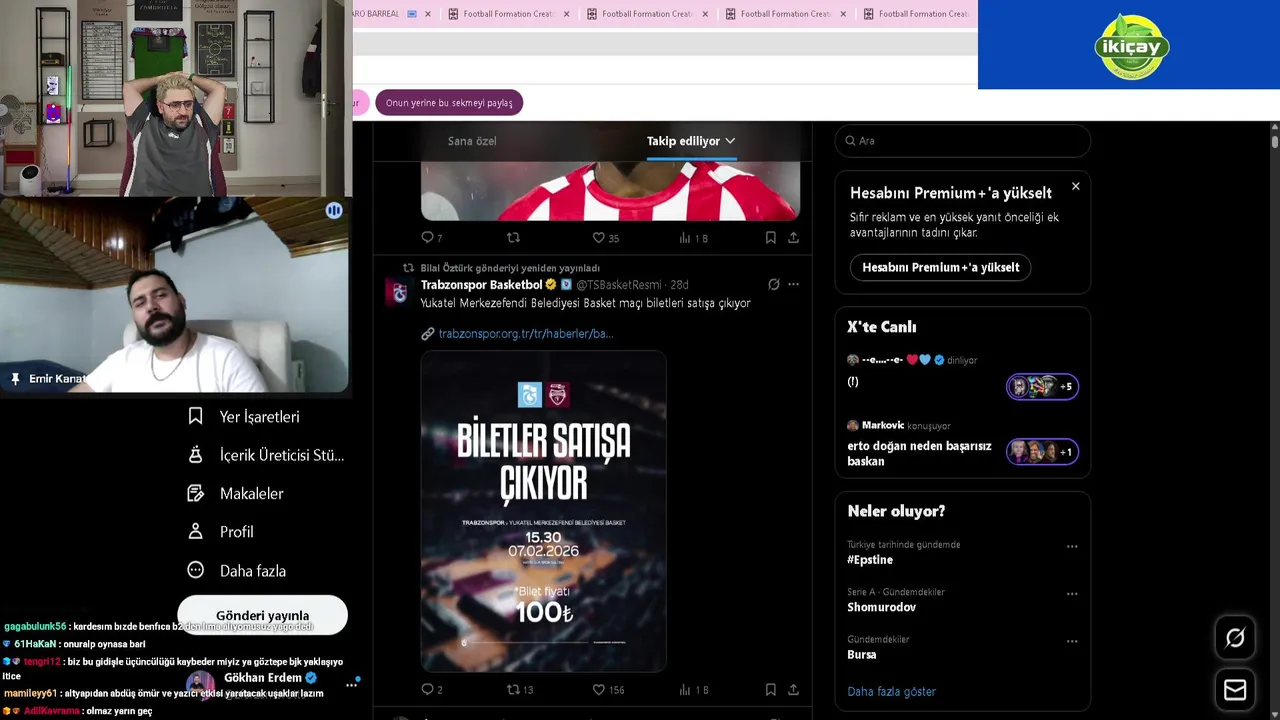Click Daha fazla göster link
The width and height of the screenshot is (1280, 720).
891,691
